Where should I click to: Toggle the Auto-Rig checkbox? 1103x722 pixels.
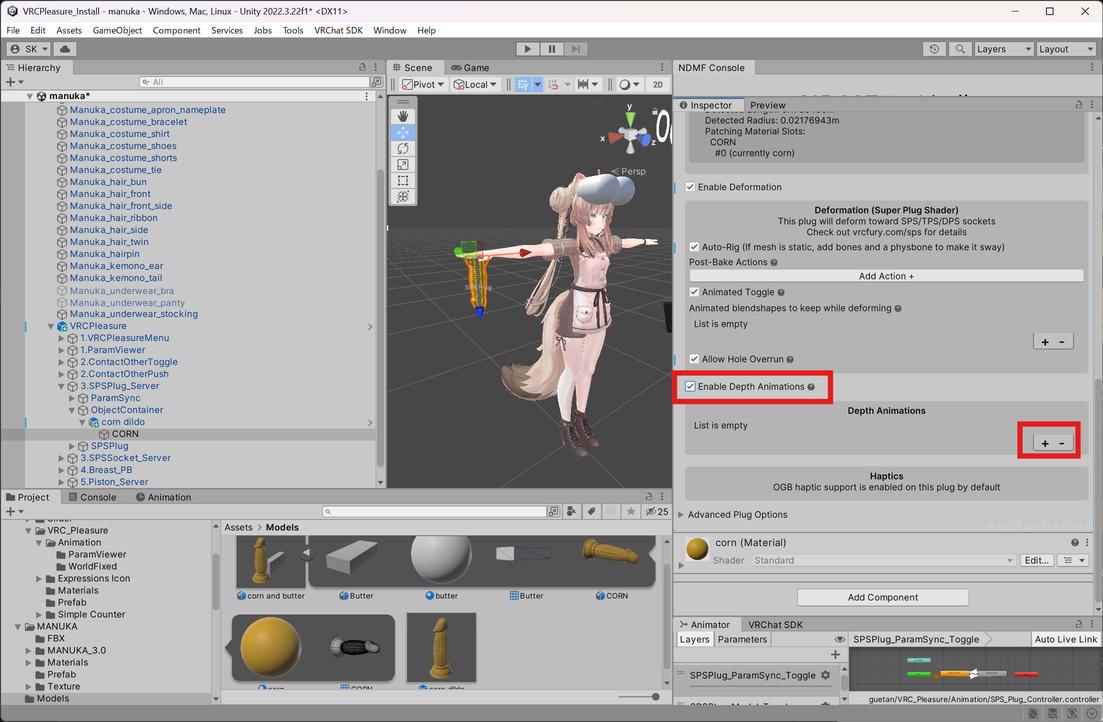tap(694, 247)
